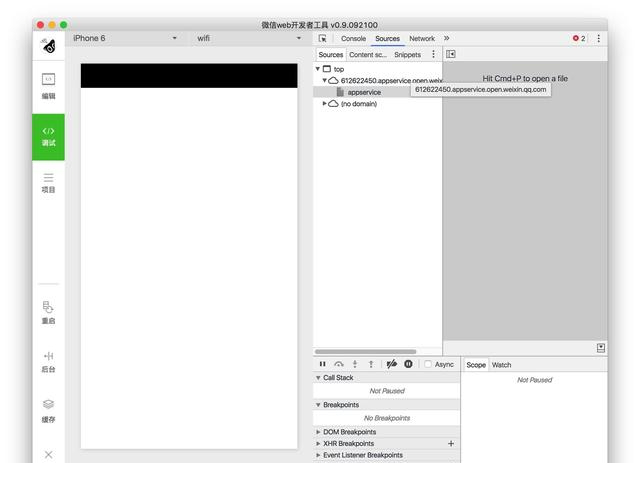
Task: Click the navigator horizontal scrollbar
Action: (x=365, y=352)
